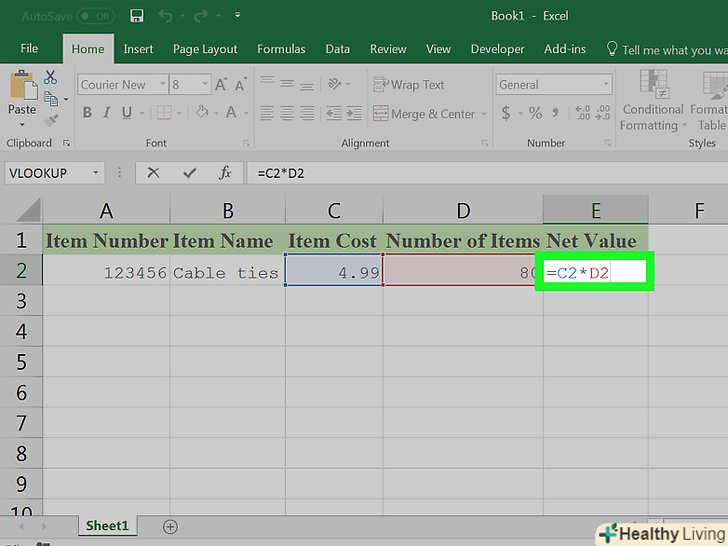
Task: Select cell B2 containing Cable ties
Action: pos(226,271)
